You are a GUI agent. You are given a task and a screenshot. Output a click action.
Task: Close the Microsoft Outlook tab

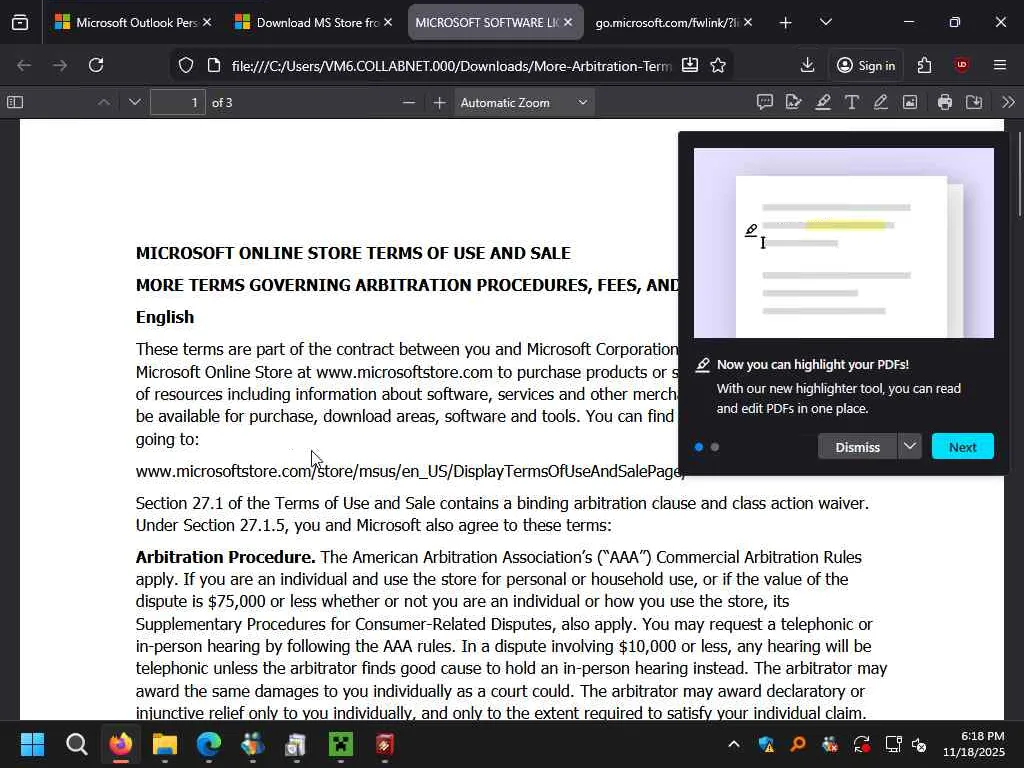[207, 22]
